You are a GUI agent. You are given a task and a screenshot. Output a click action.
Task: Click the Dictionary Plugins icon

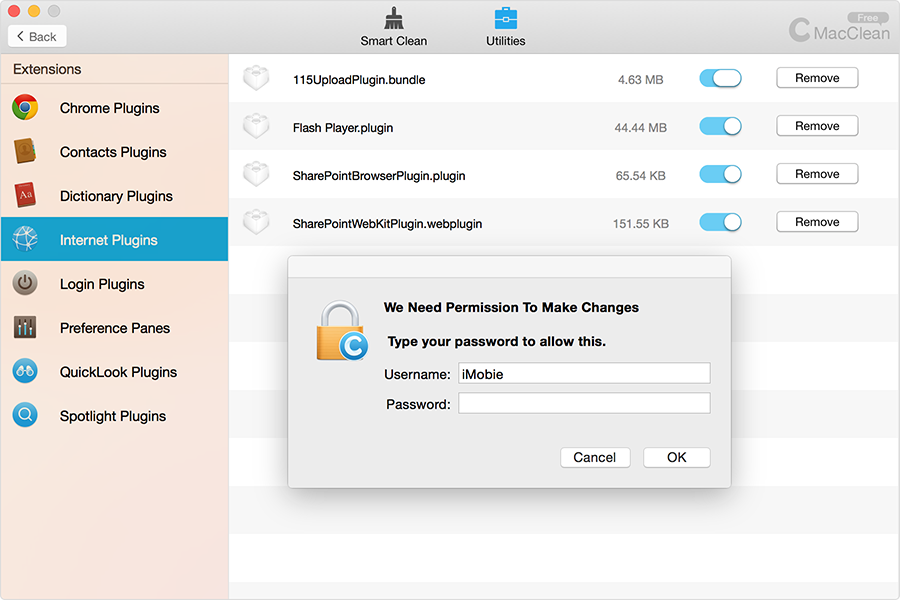(x=26, y=196)
